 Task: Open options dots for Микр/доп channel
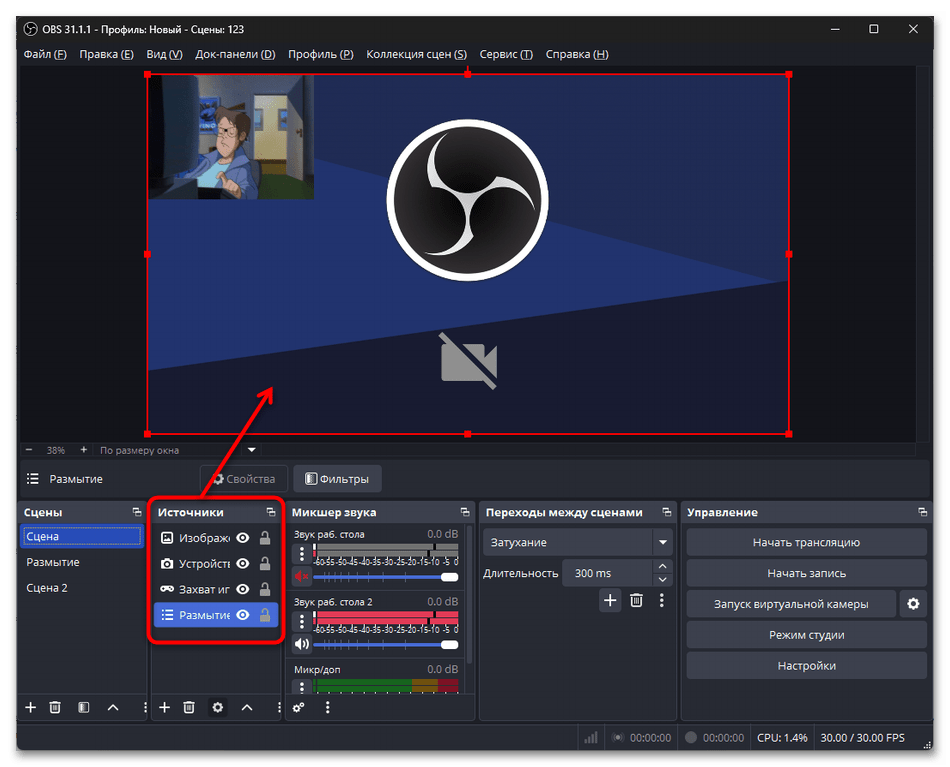pyautogui.click(x=302, y=687)
